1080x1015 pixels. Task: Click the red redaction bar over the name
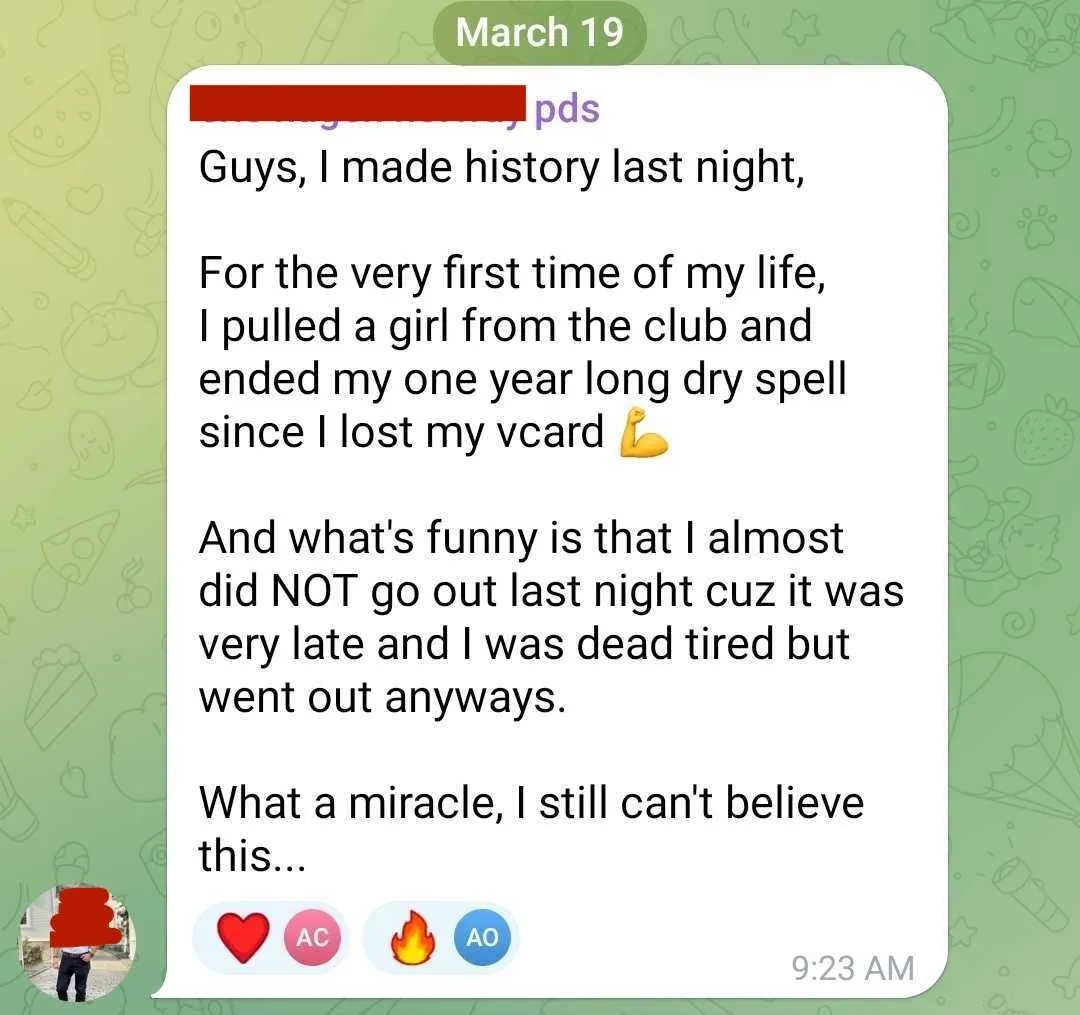(x=358, y=103)
